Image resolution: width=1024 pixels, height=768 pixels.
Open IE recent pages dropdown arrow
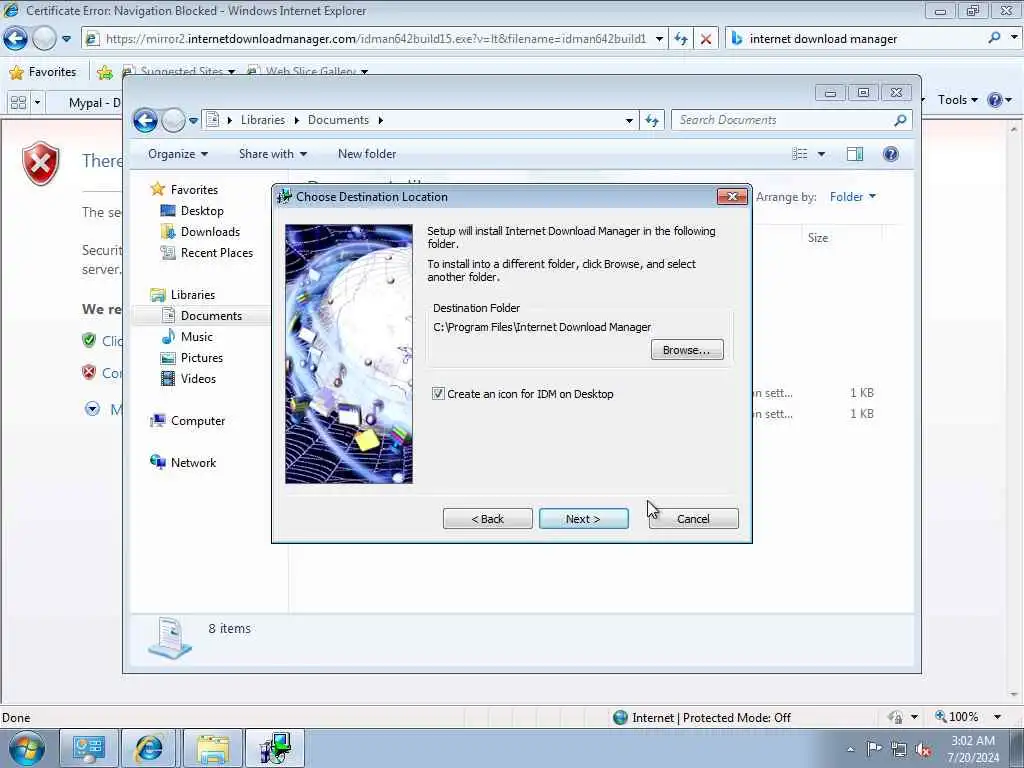[66, 39]
